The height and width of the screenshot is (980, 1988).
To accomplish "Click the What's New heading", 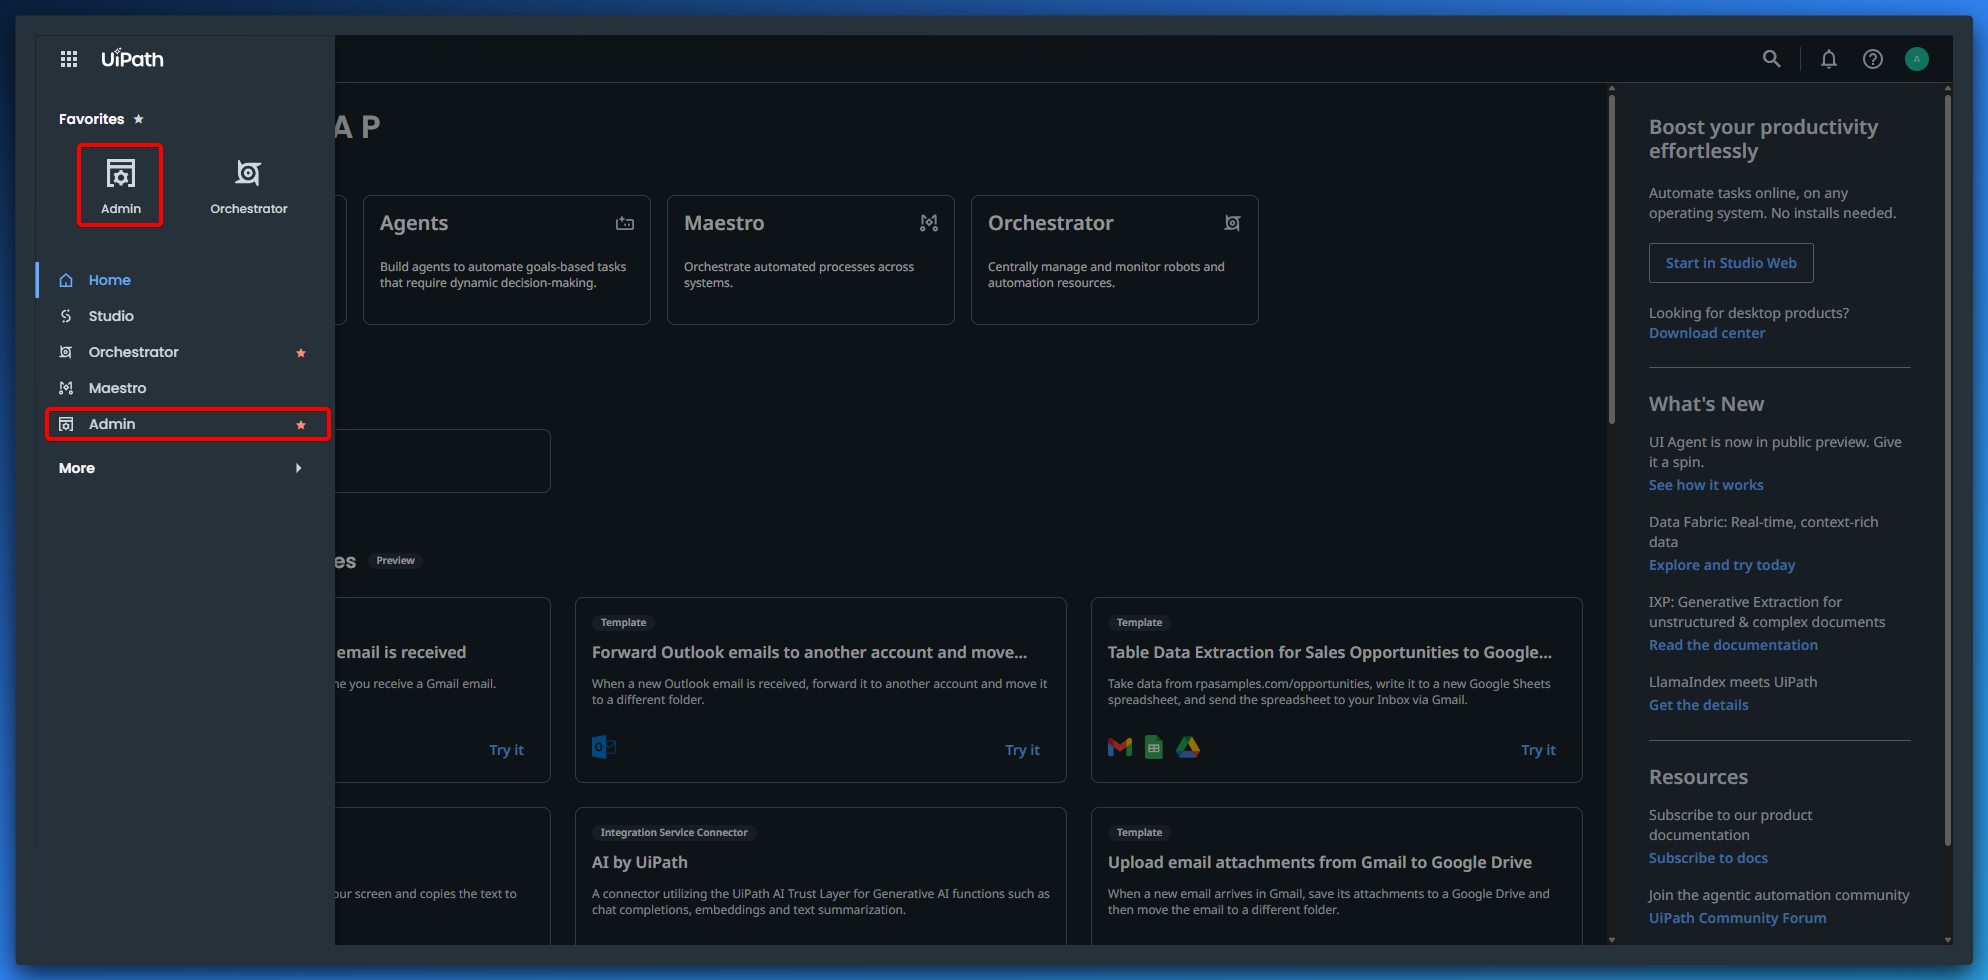I will coord(1706,404).
